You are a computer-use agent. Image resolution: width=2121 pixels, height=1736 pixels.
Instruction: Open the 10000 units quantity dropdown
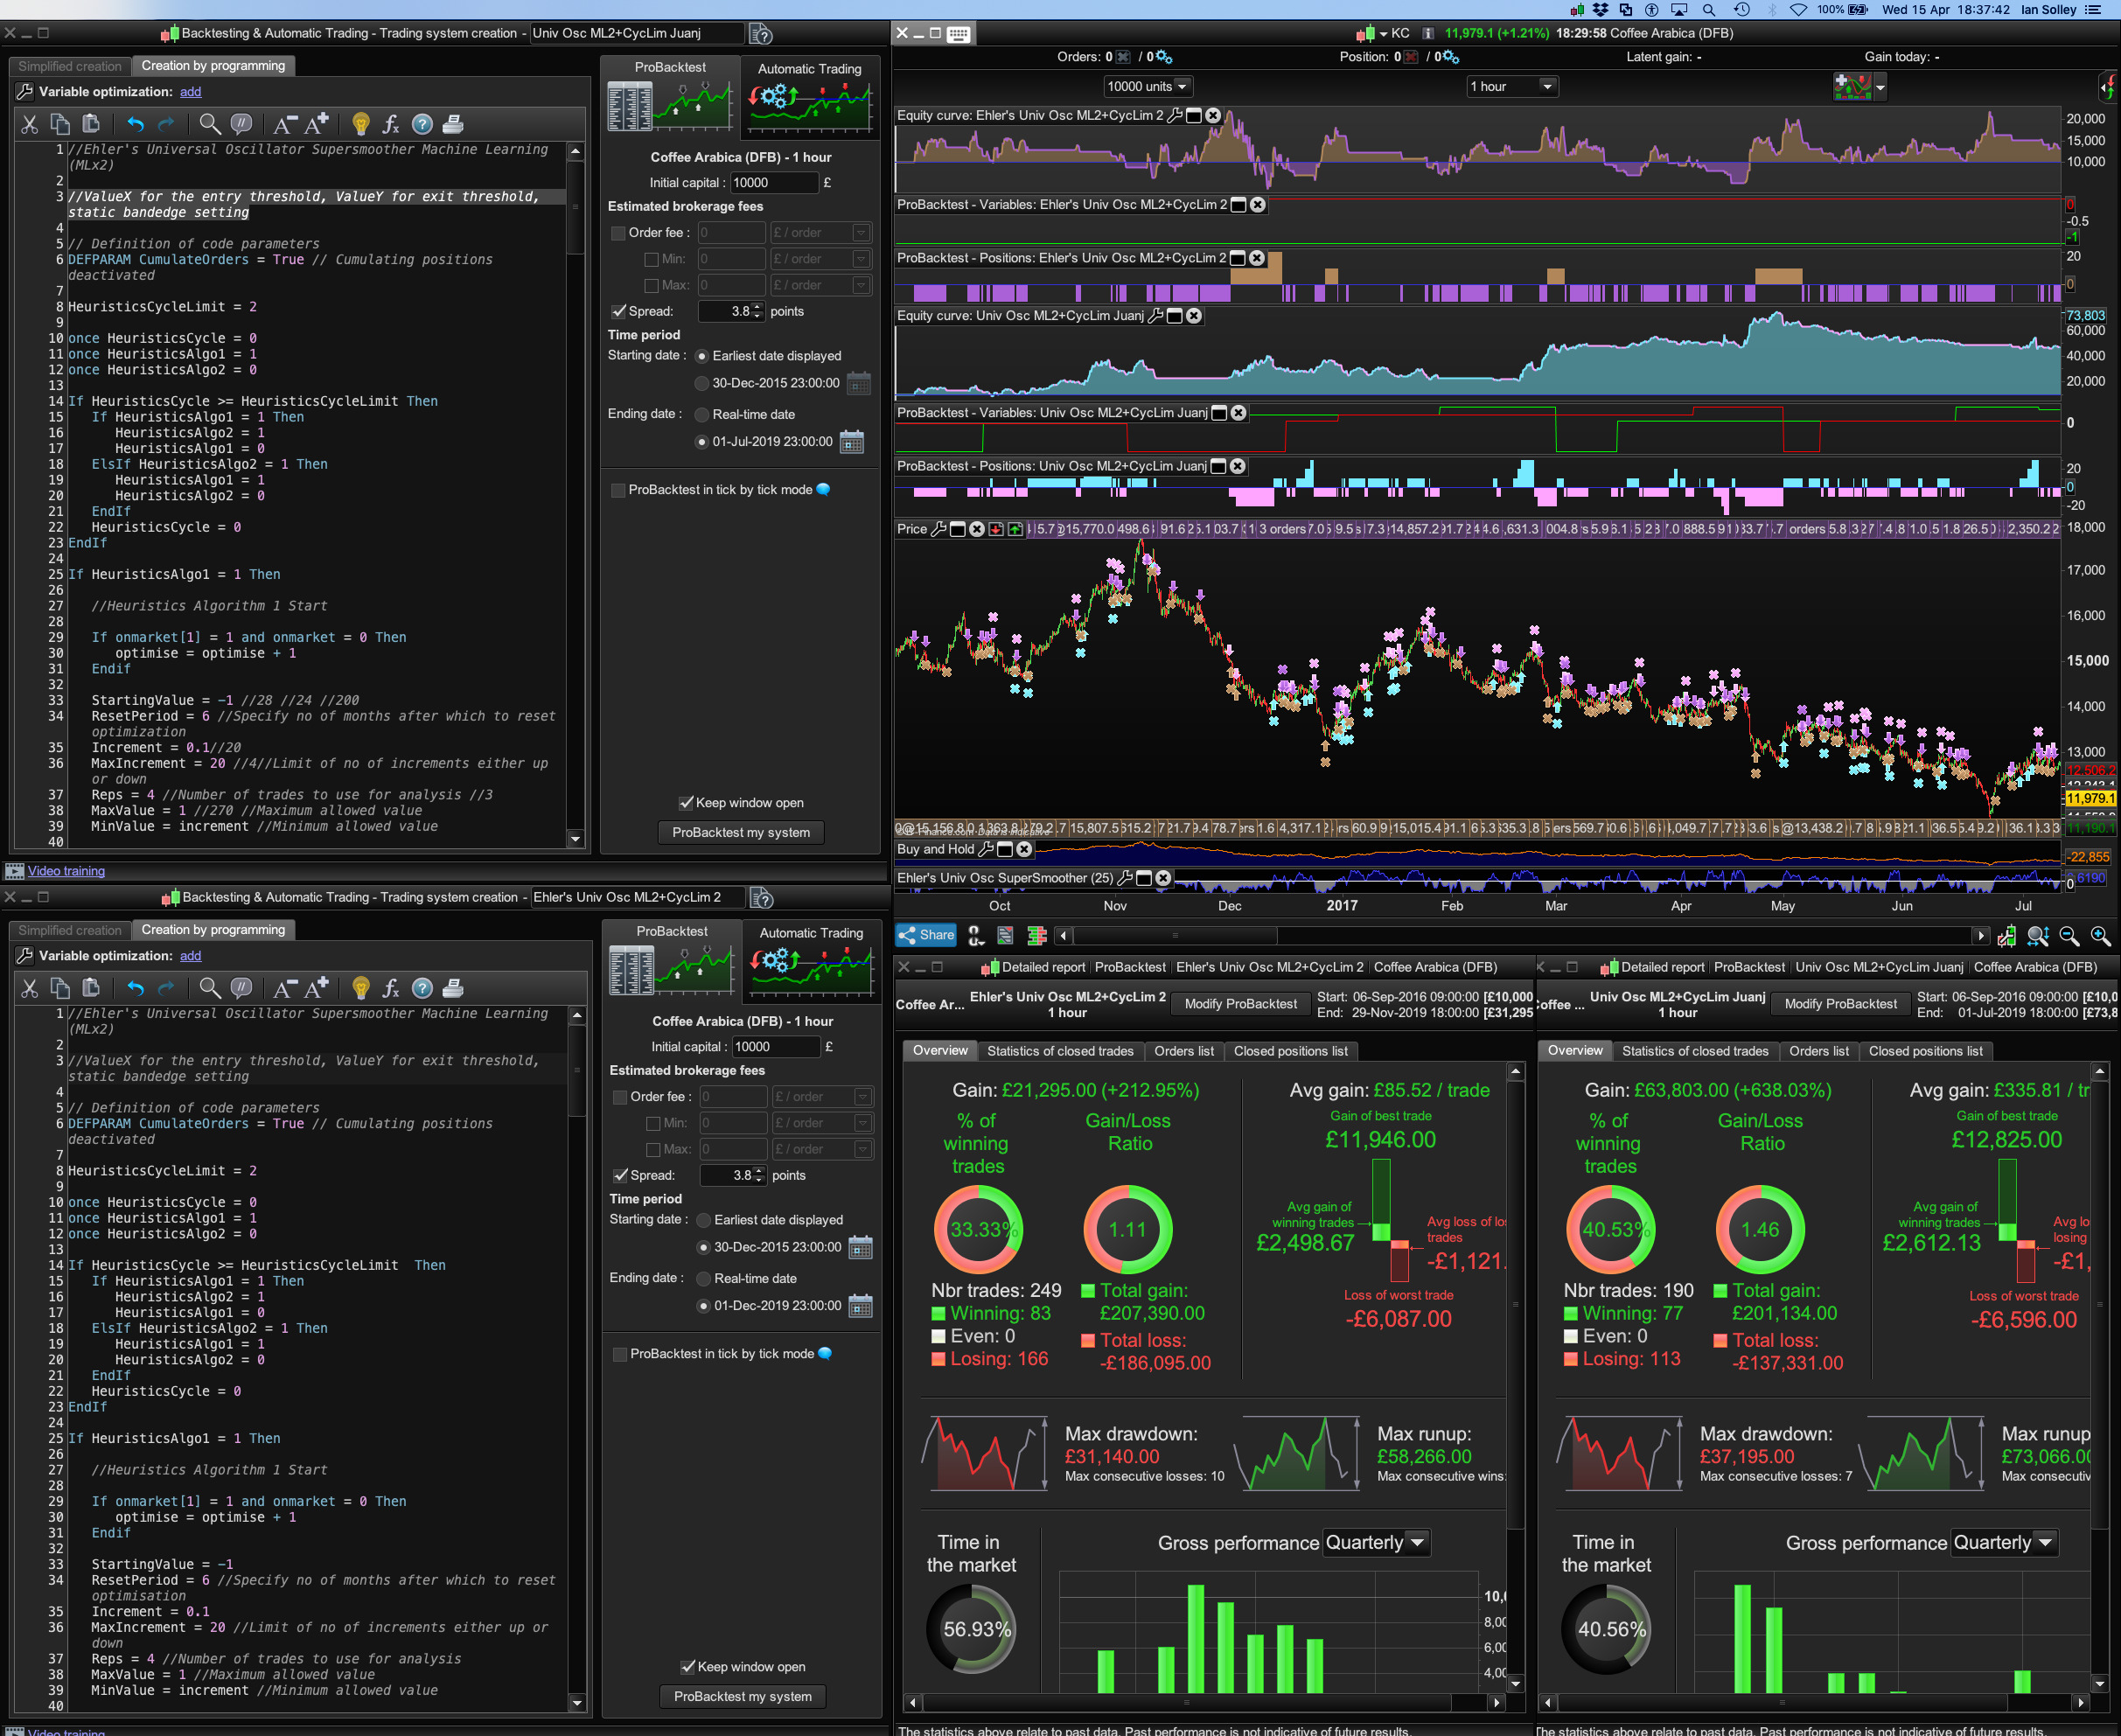(x=1182, y=86)
